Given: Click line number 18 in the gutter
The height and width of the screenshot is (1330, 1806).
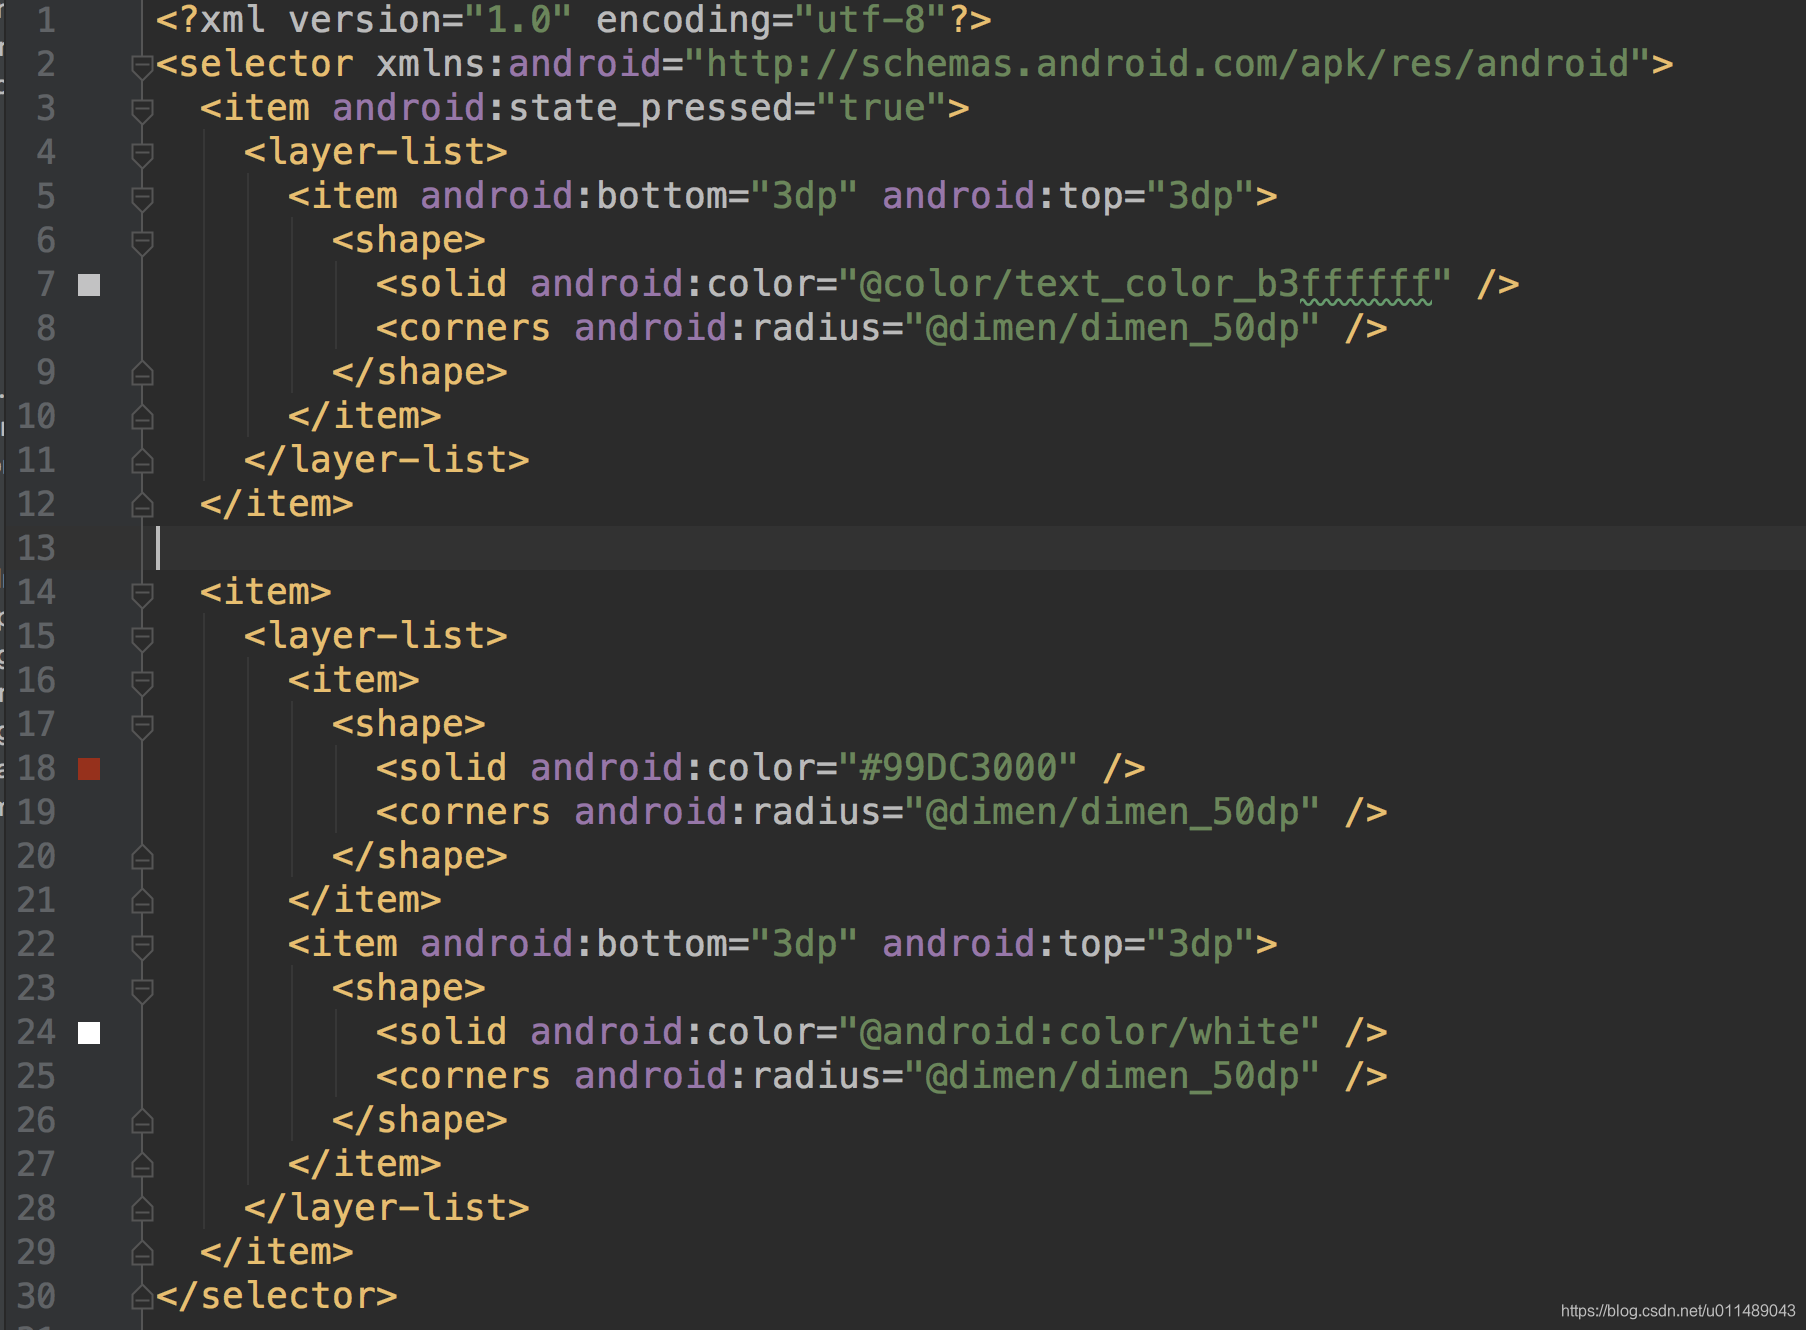Looking at the screenshot, I should pyautogui.click(x=37, y=768).
